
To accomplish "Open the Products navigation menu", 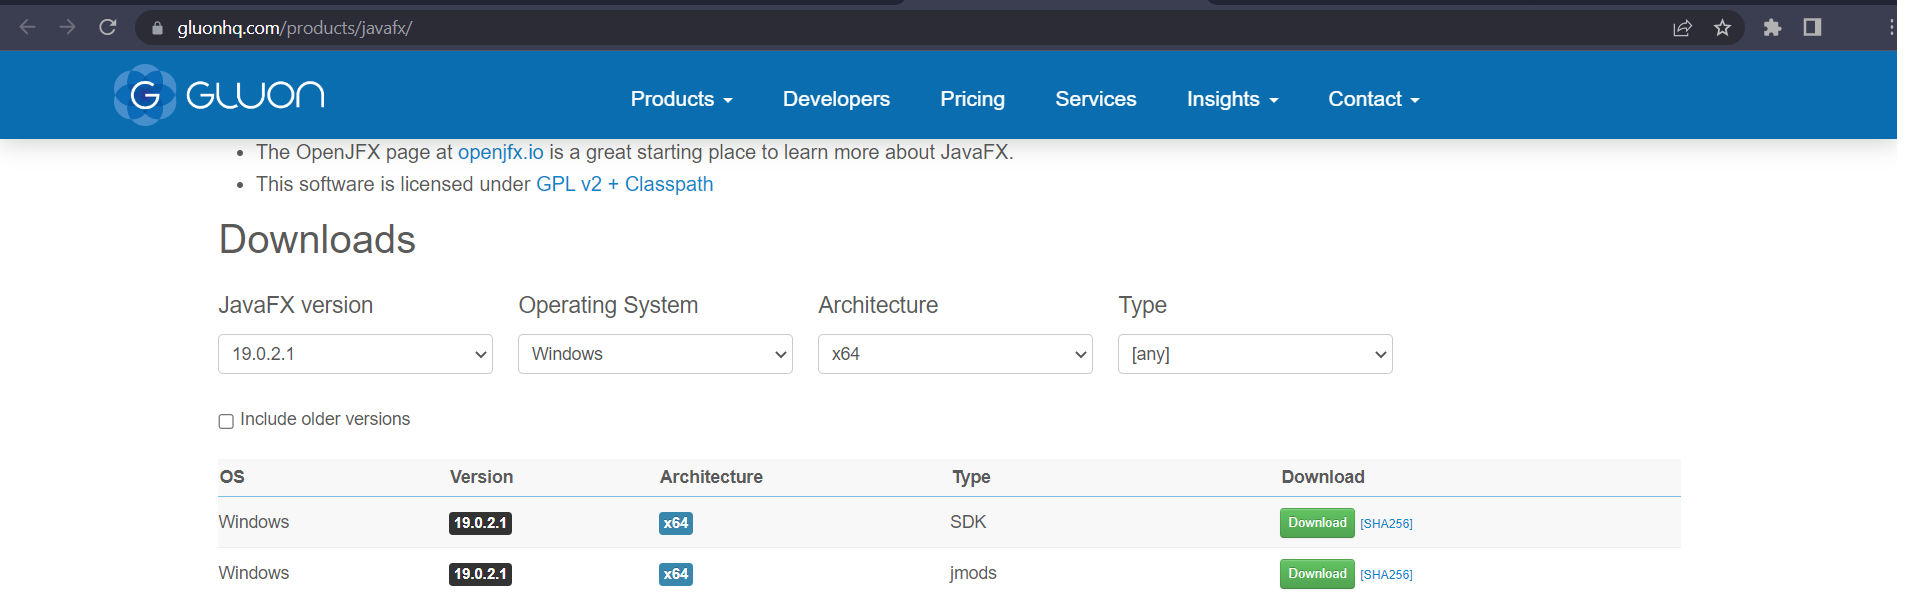I will click(681, 99).
